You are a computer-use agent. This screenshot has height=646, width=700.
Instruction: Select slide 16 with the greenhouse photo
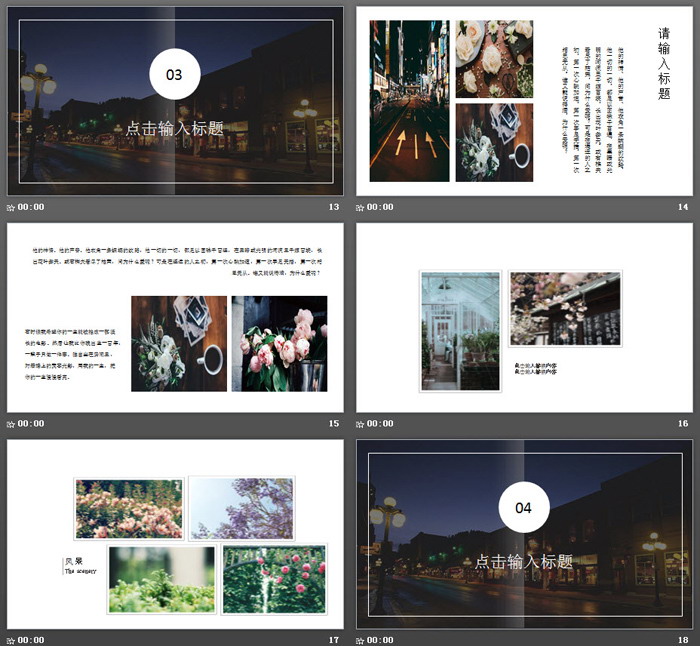point(524,317)
